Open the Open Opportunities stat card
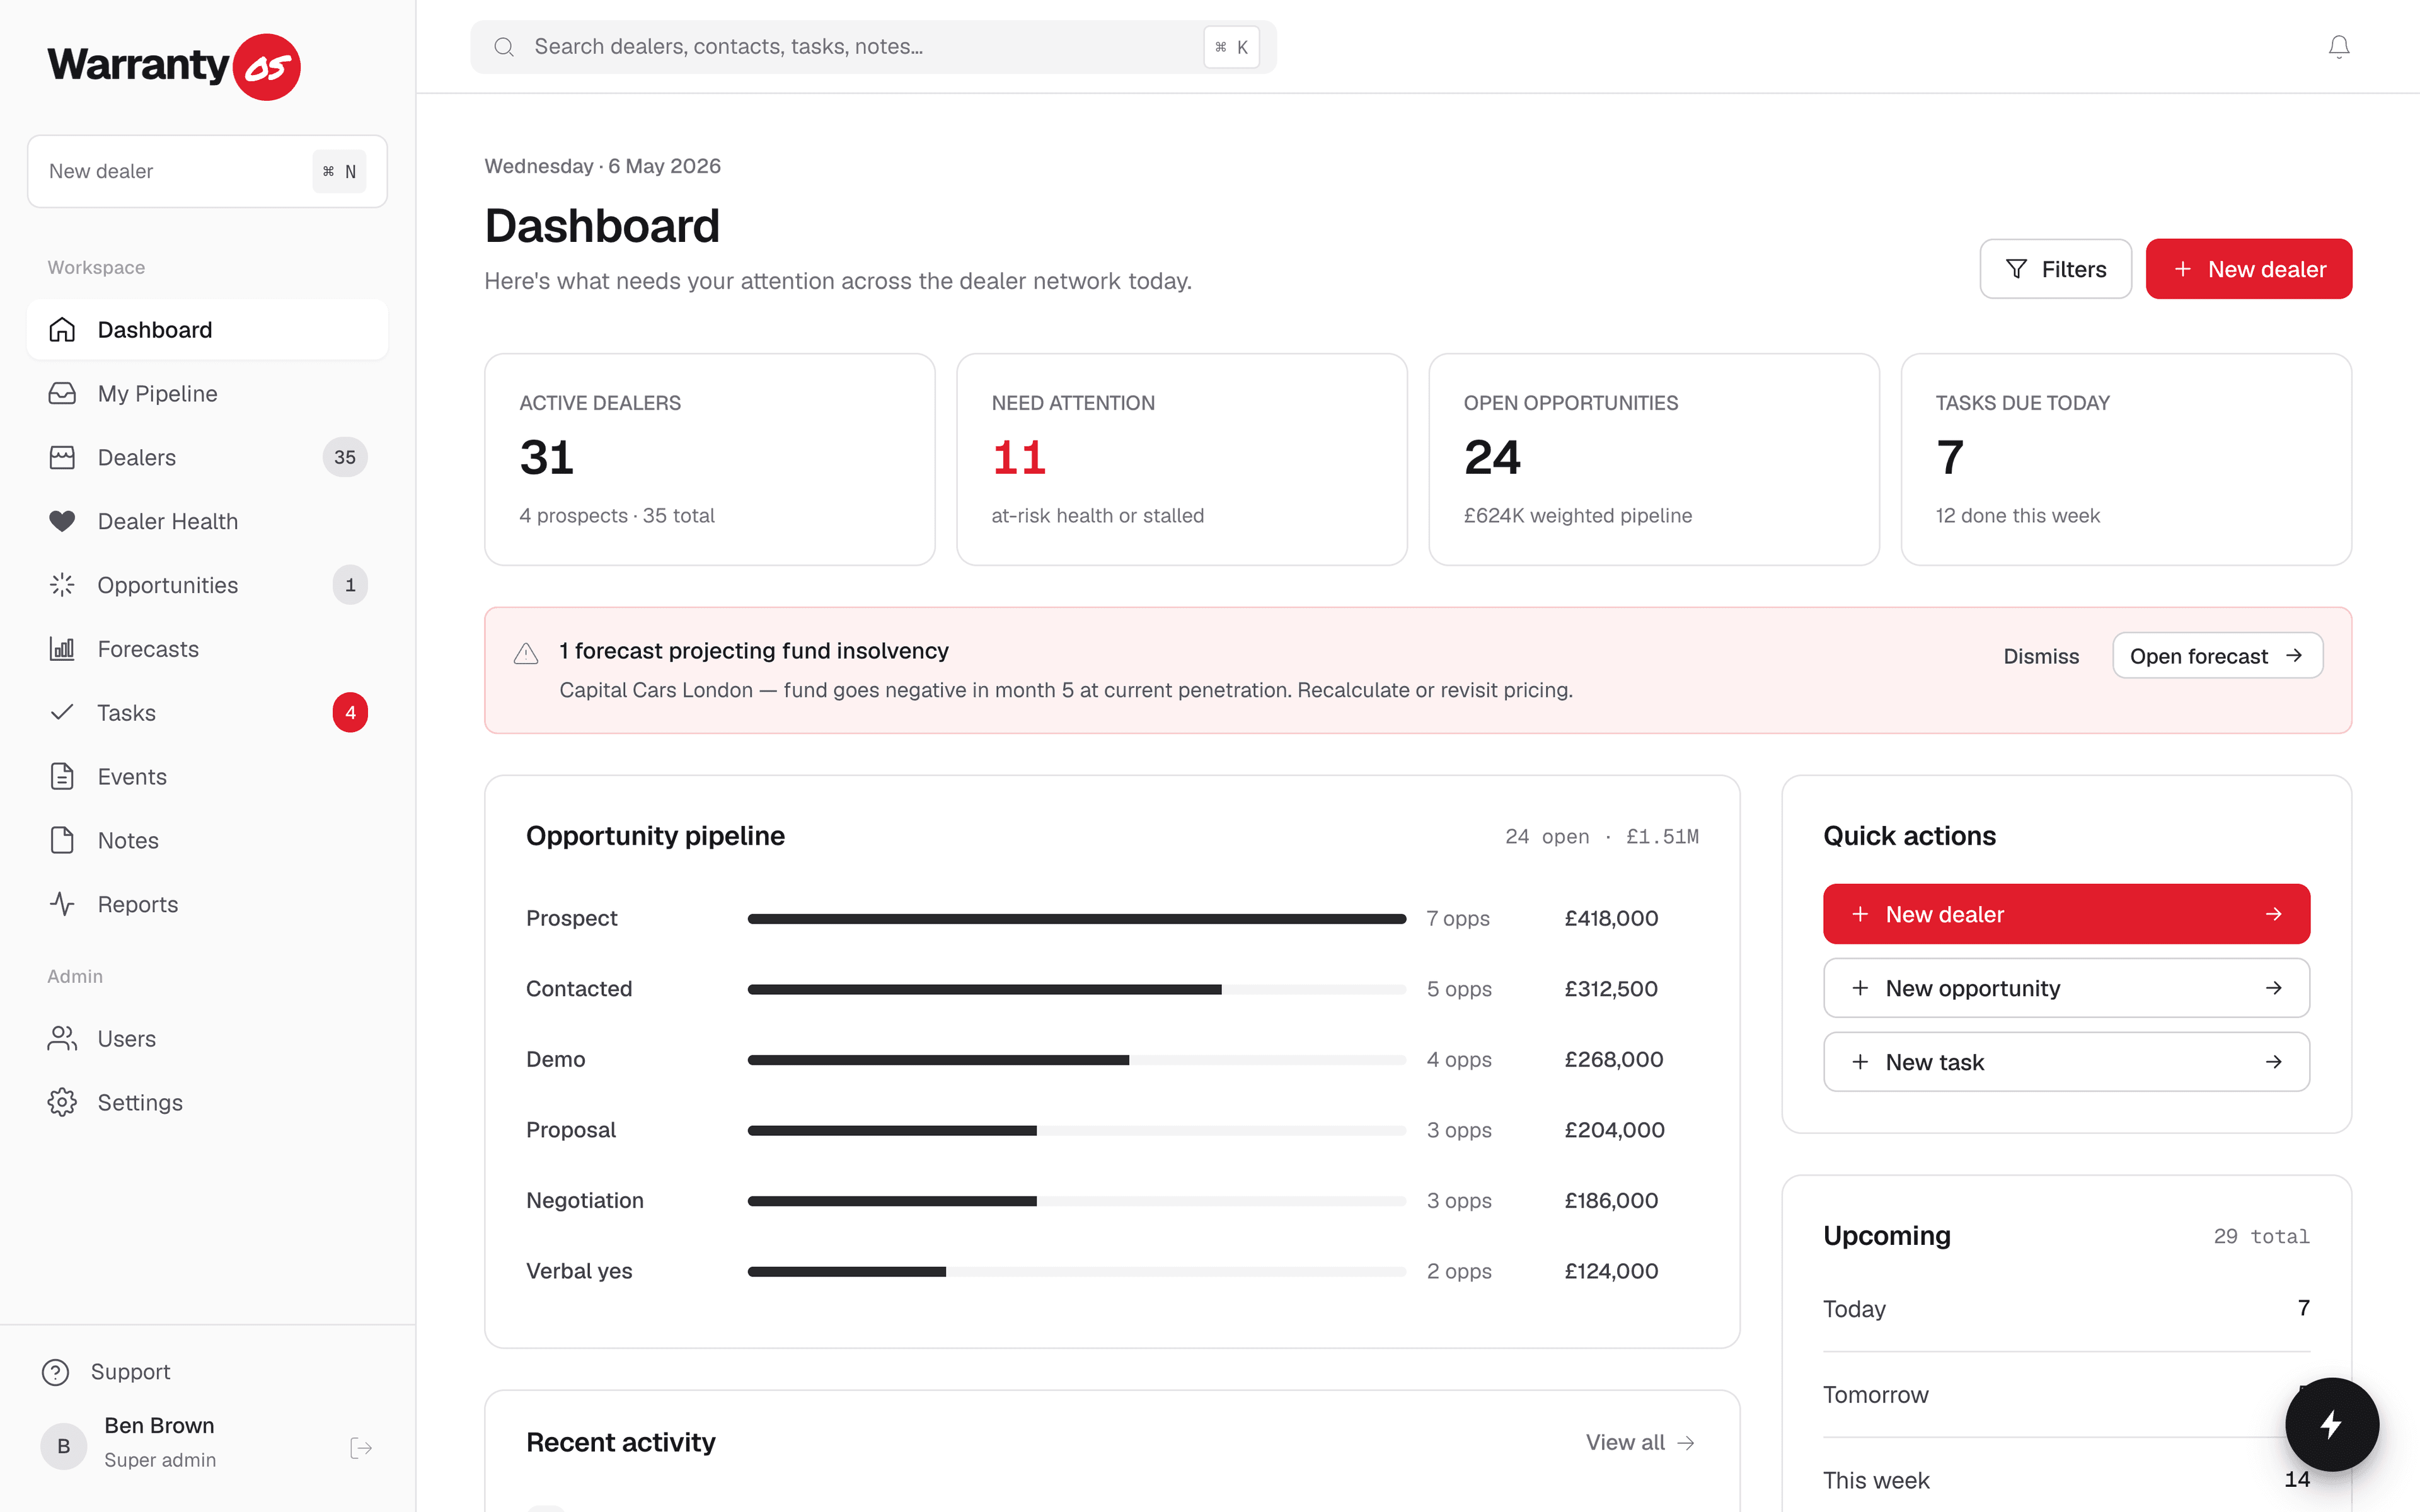This screenshot has width=2420, height=1512. (x=1653, y=459)
